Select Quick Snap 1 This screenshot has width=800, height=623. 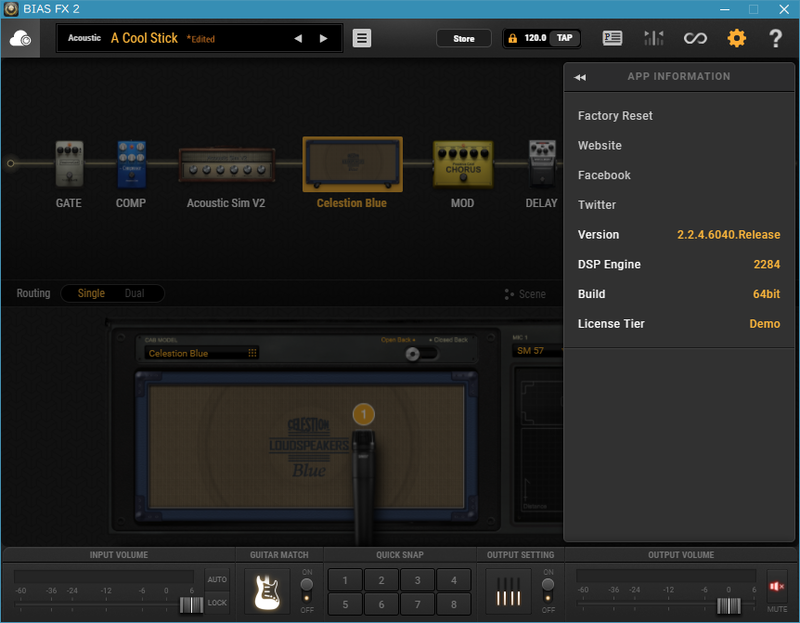pos(345,580)
